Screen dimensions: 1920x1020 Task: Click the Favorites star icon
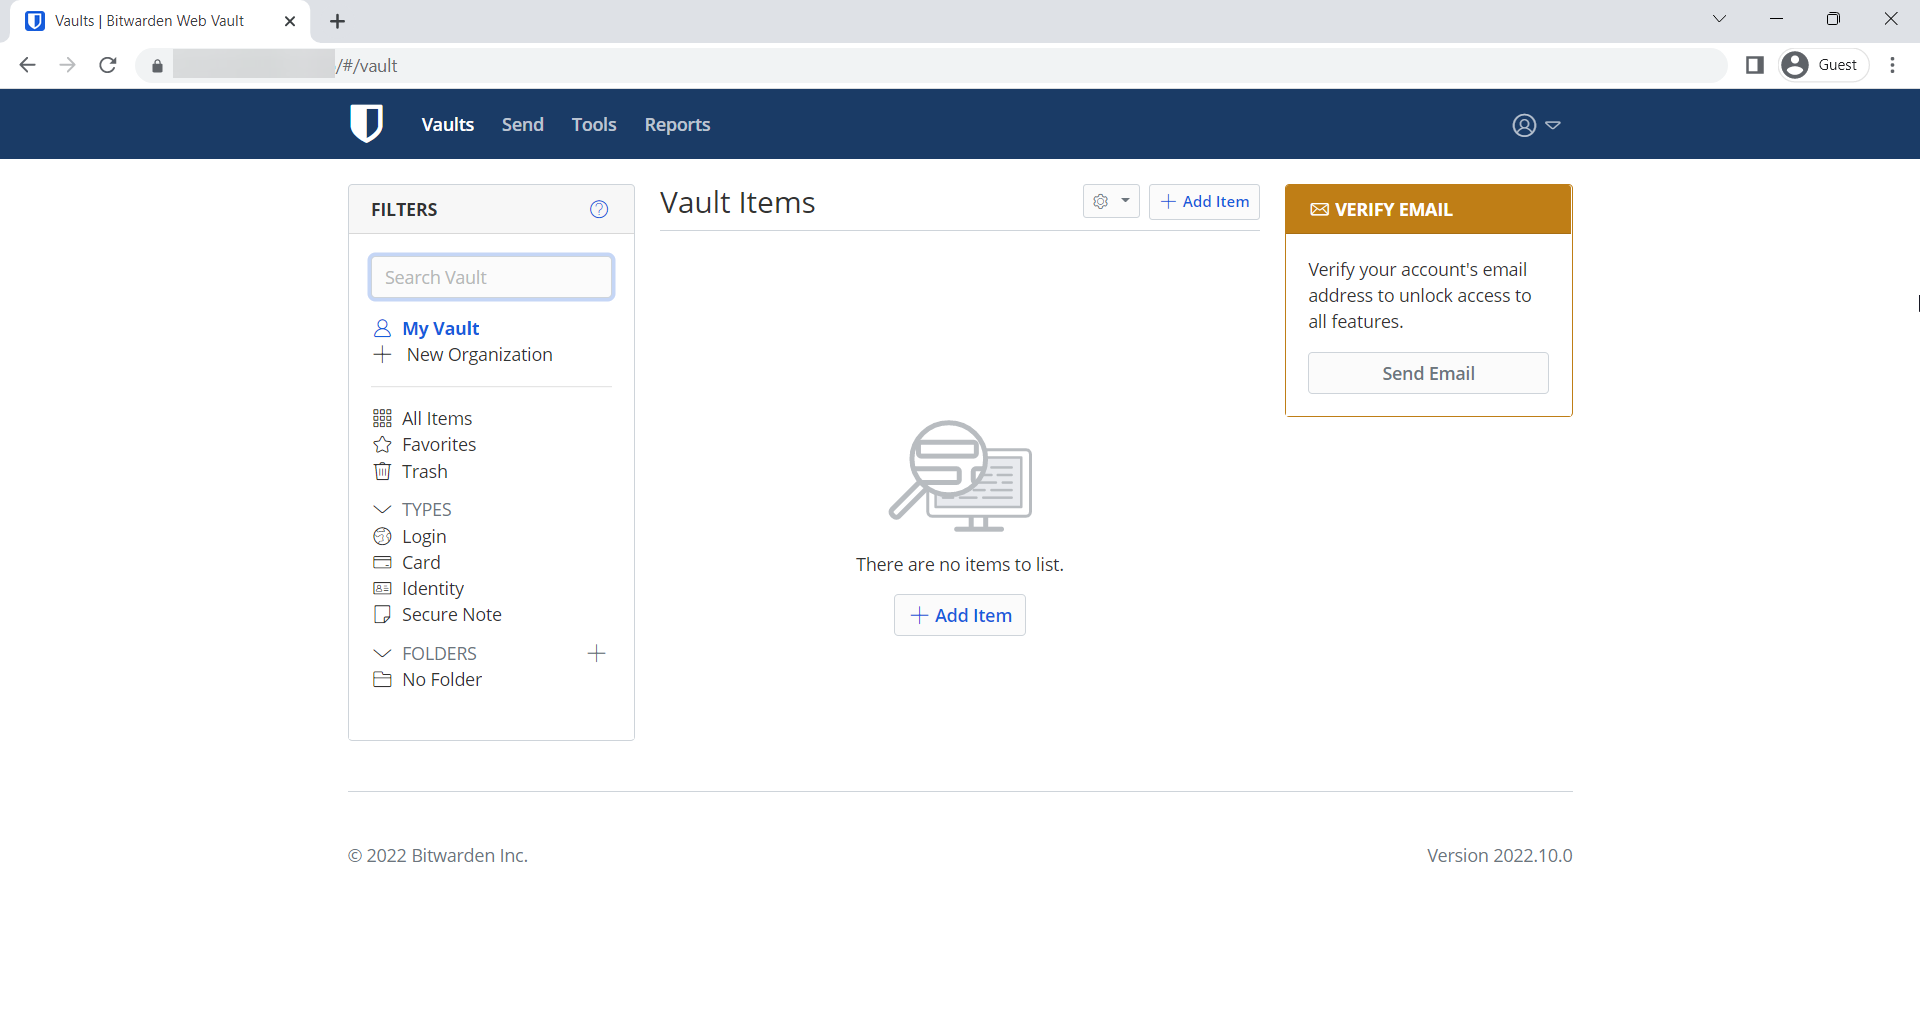[x=382, y=445]
